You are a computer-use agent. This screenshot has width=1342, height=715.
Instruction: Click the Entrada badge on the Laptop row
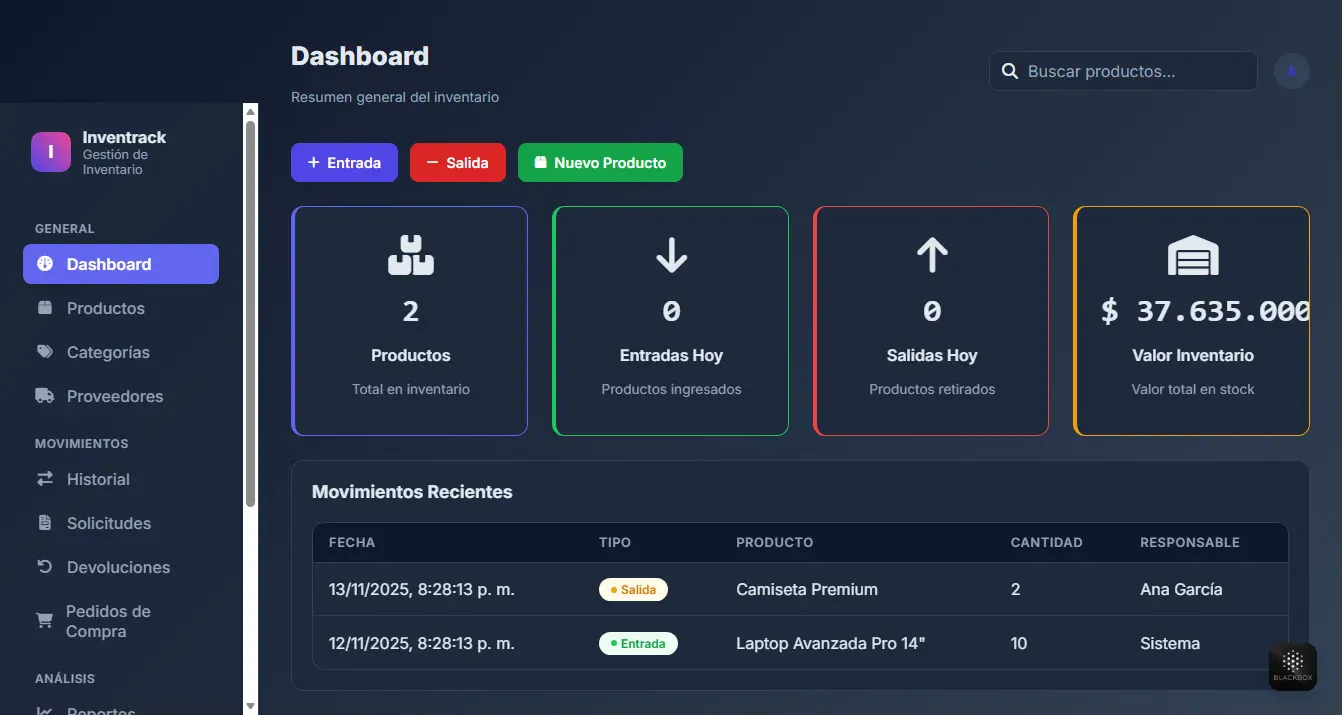[638, 643]
